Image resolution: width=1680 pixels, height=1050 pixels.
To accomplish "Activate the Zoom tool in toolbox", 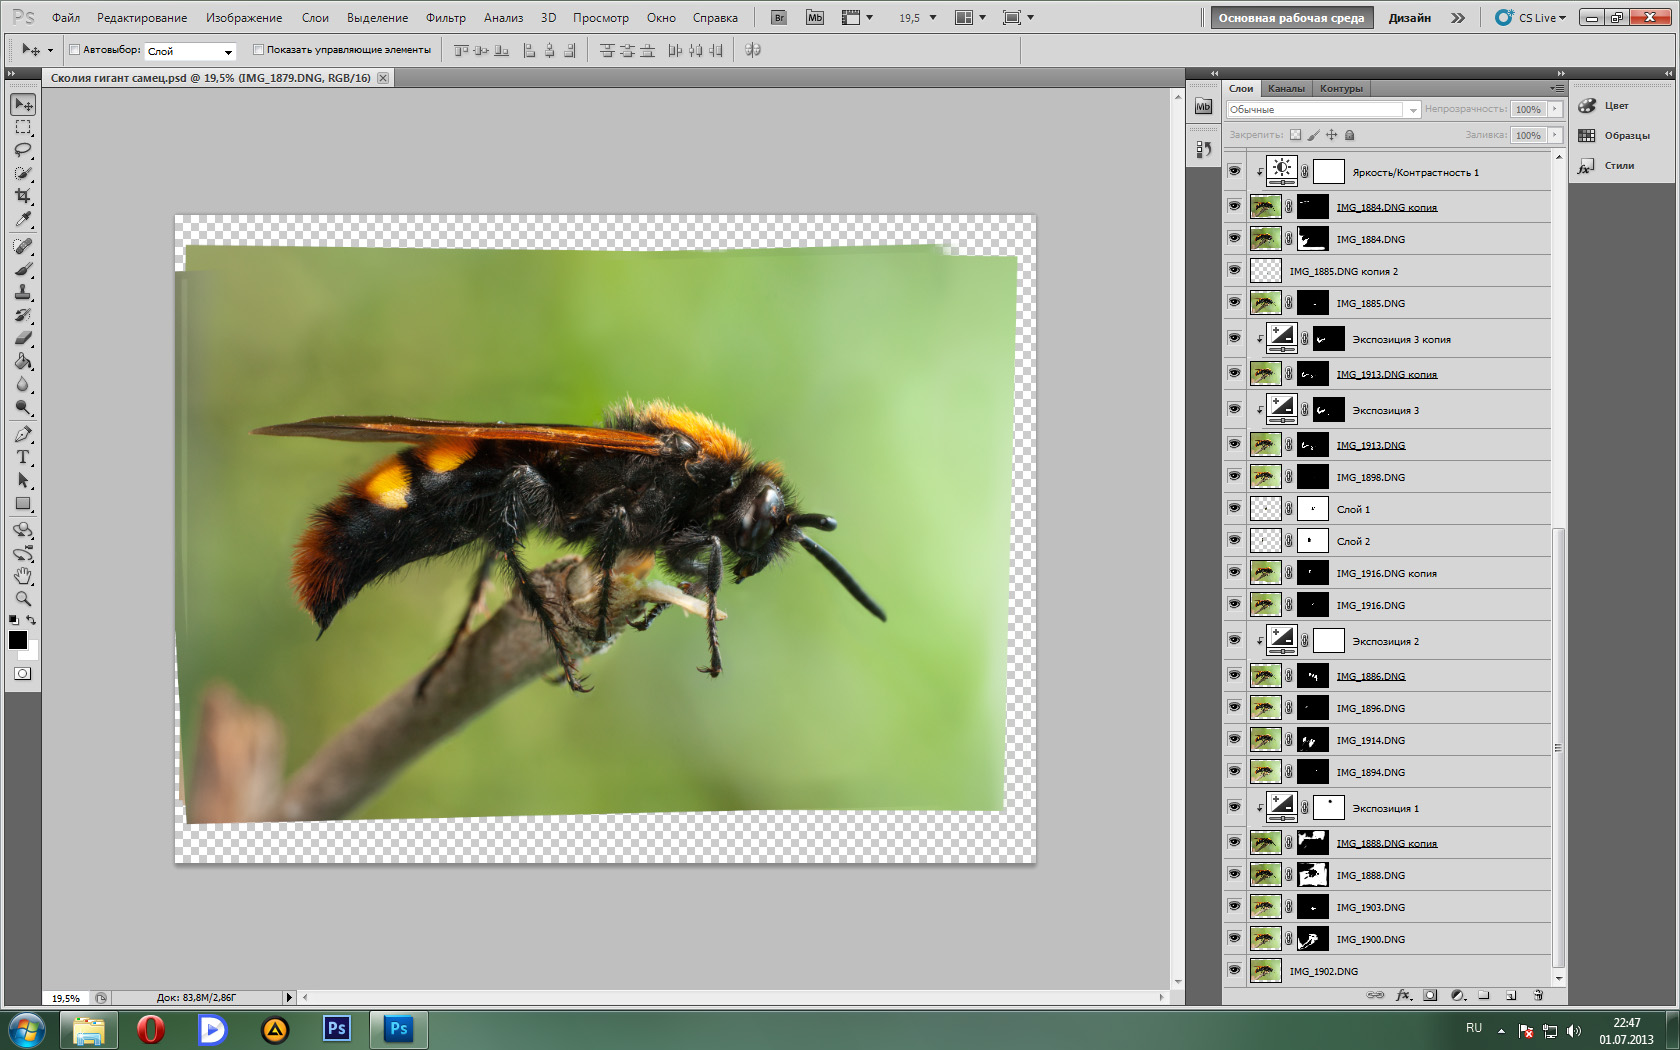I will pos(23,599).
